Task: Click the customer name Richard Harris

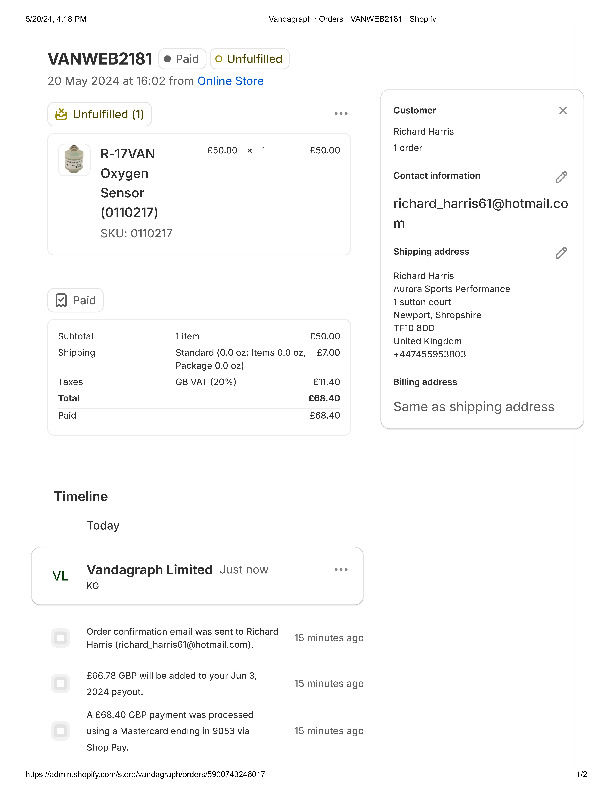Action: pyautogui.click(x=423, y=132)
